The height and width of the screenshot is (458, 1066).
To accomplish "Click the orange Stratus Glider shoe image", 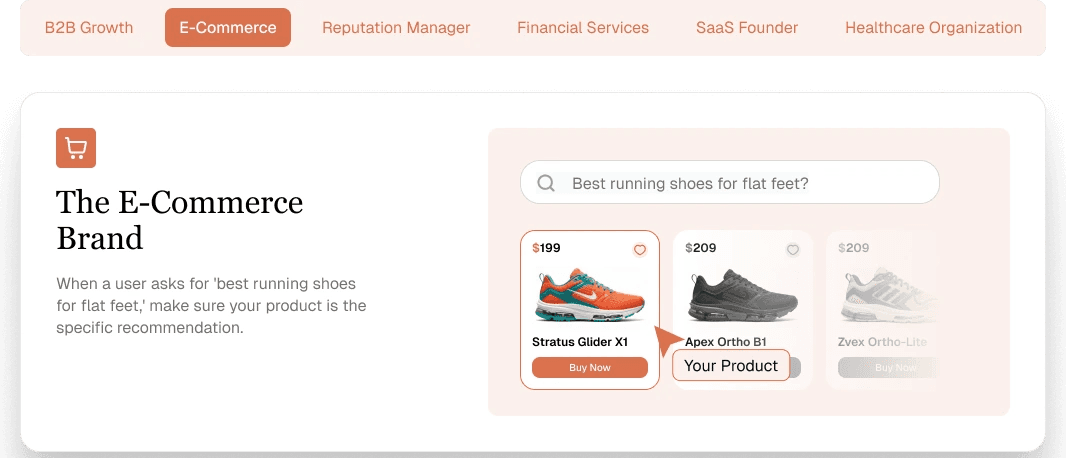I will (x=590, y=296).
